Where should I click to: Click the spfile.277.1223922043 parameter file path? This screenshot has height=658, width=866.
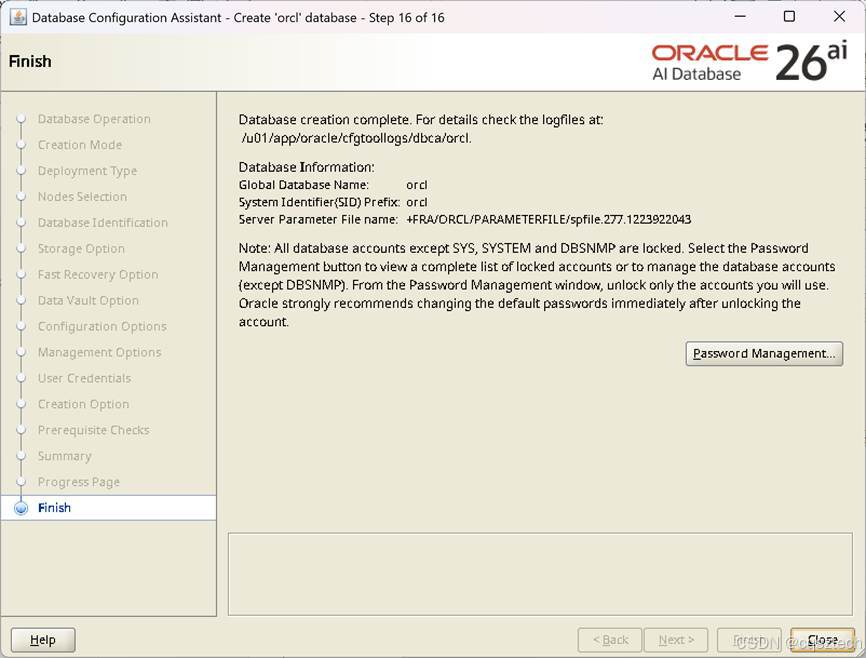(x=548, y=219)
